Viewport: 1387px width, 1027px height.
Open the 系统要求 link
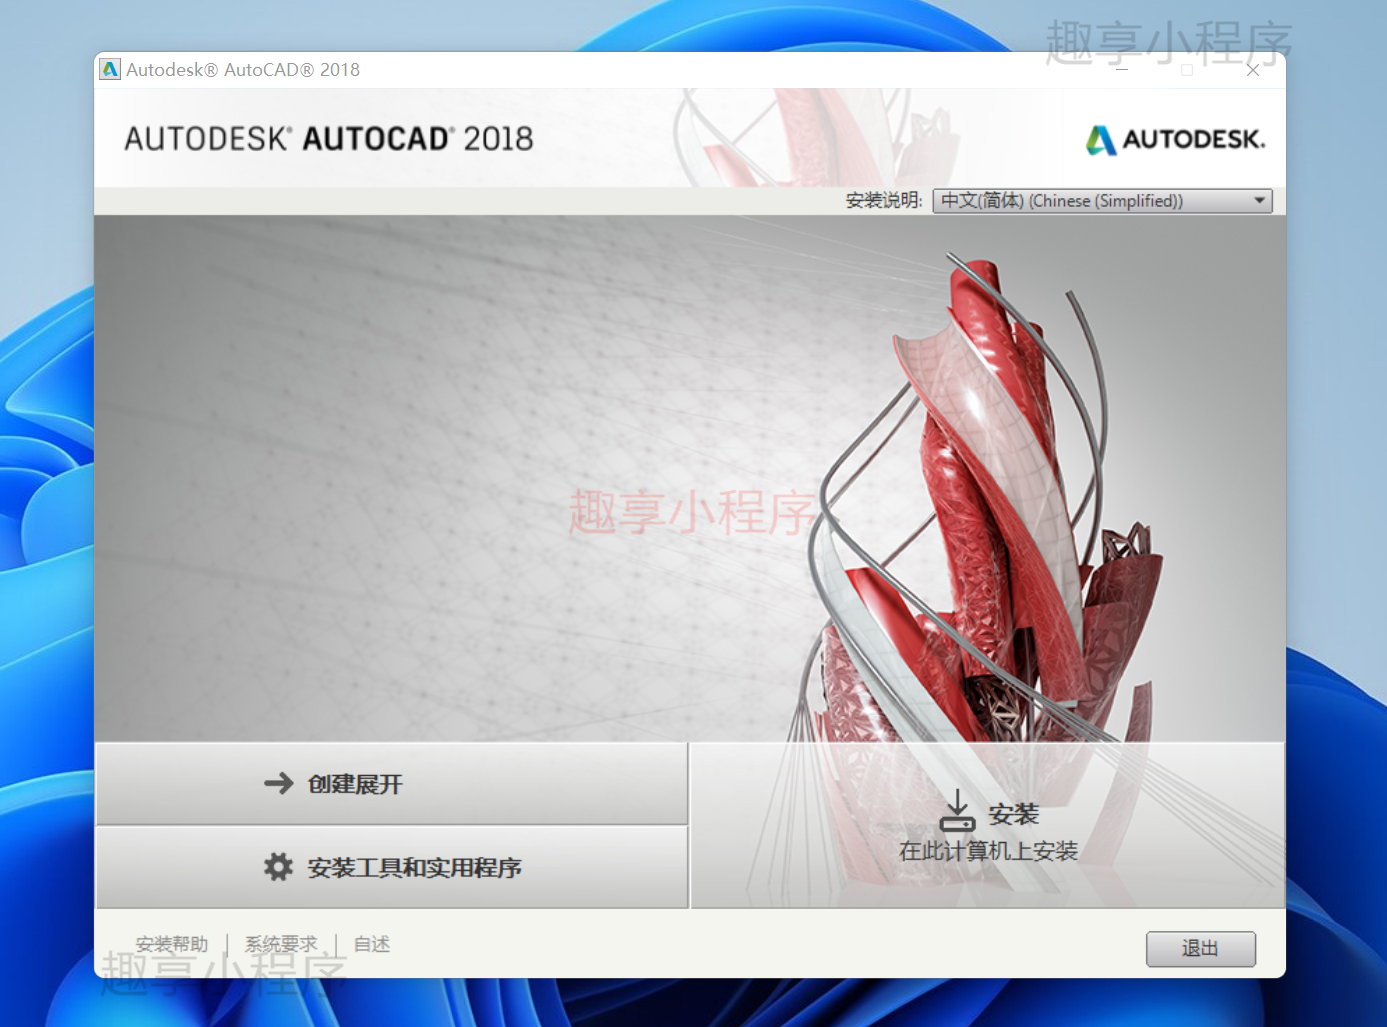pyautogui.click(x=281, y=944)
